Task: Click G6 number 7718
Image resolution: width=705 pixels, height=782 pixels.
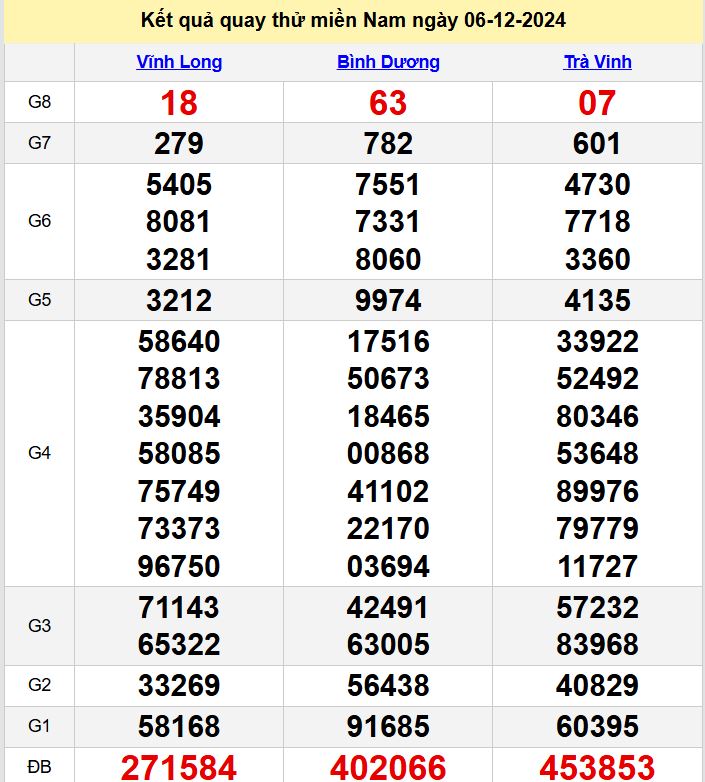Action: tap(597, 221)
